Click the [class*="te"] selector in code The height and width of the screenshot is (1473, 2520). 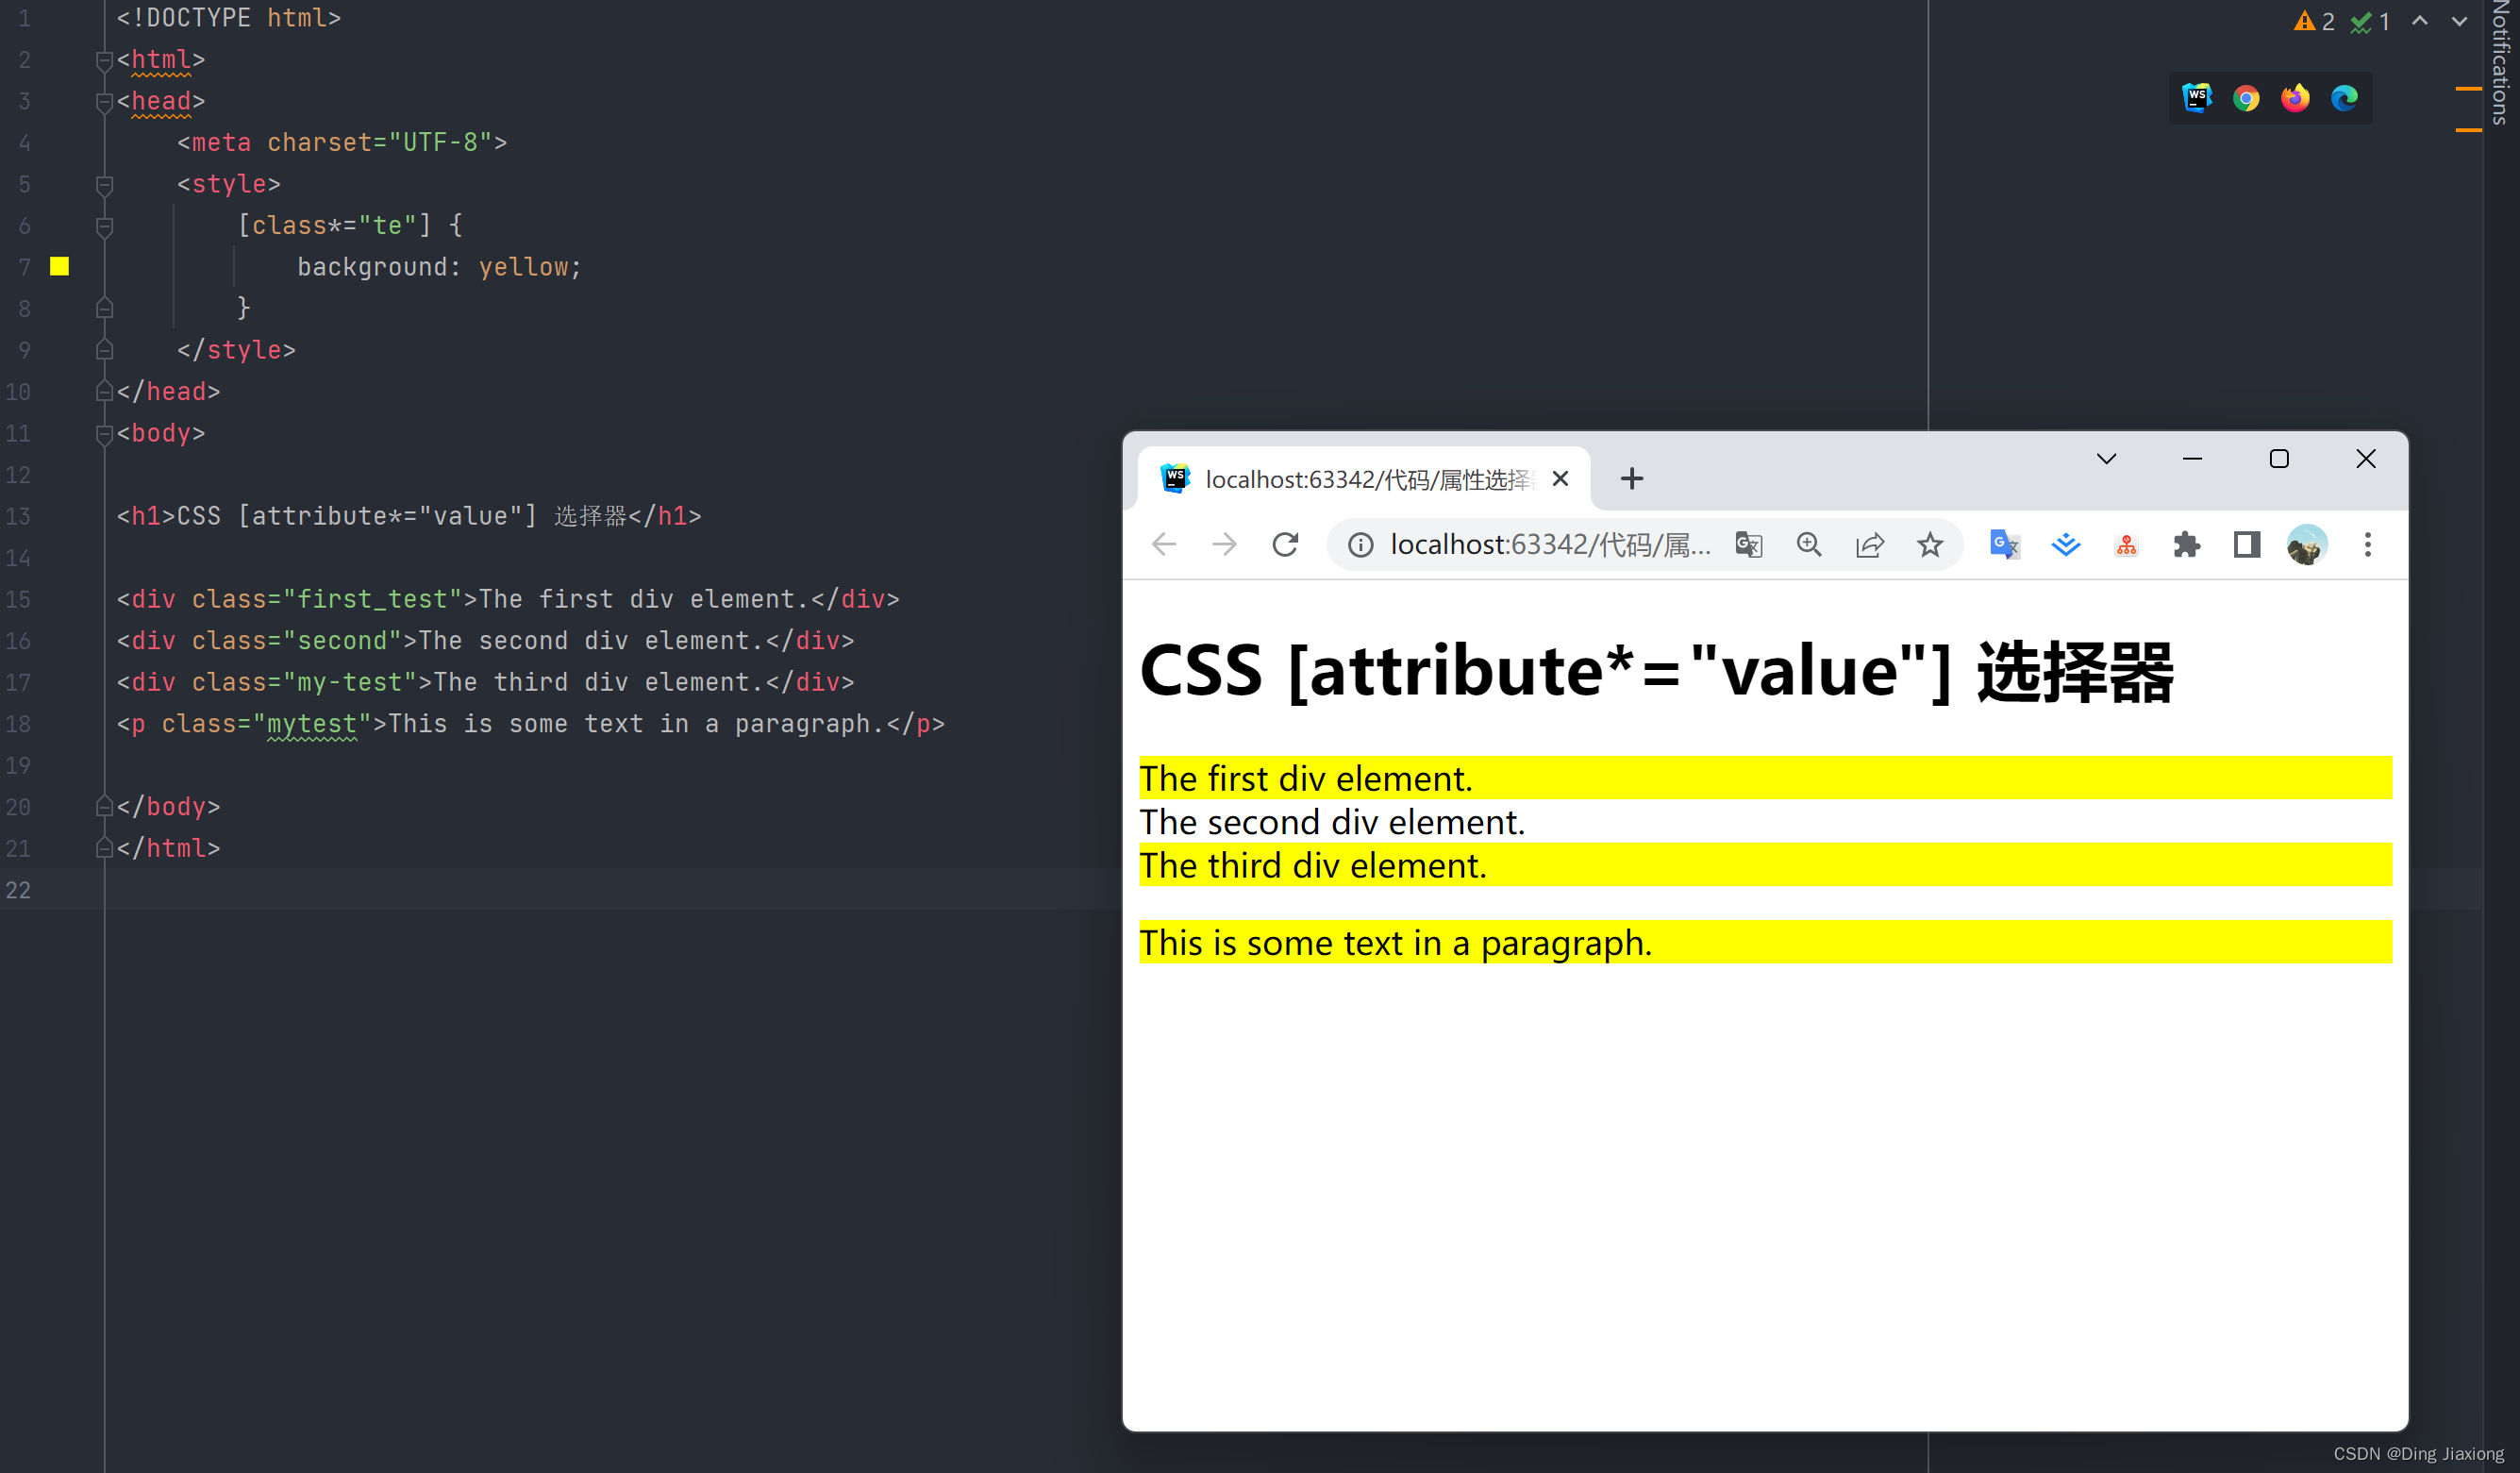334,226
